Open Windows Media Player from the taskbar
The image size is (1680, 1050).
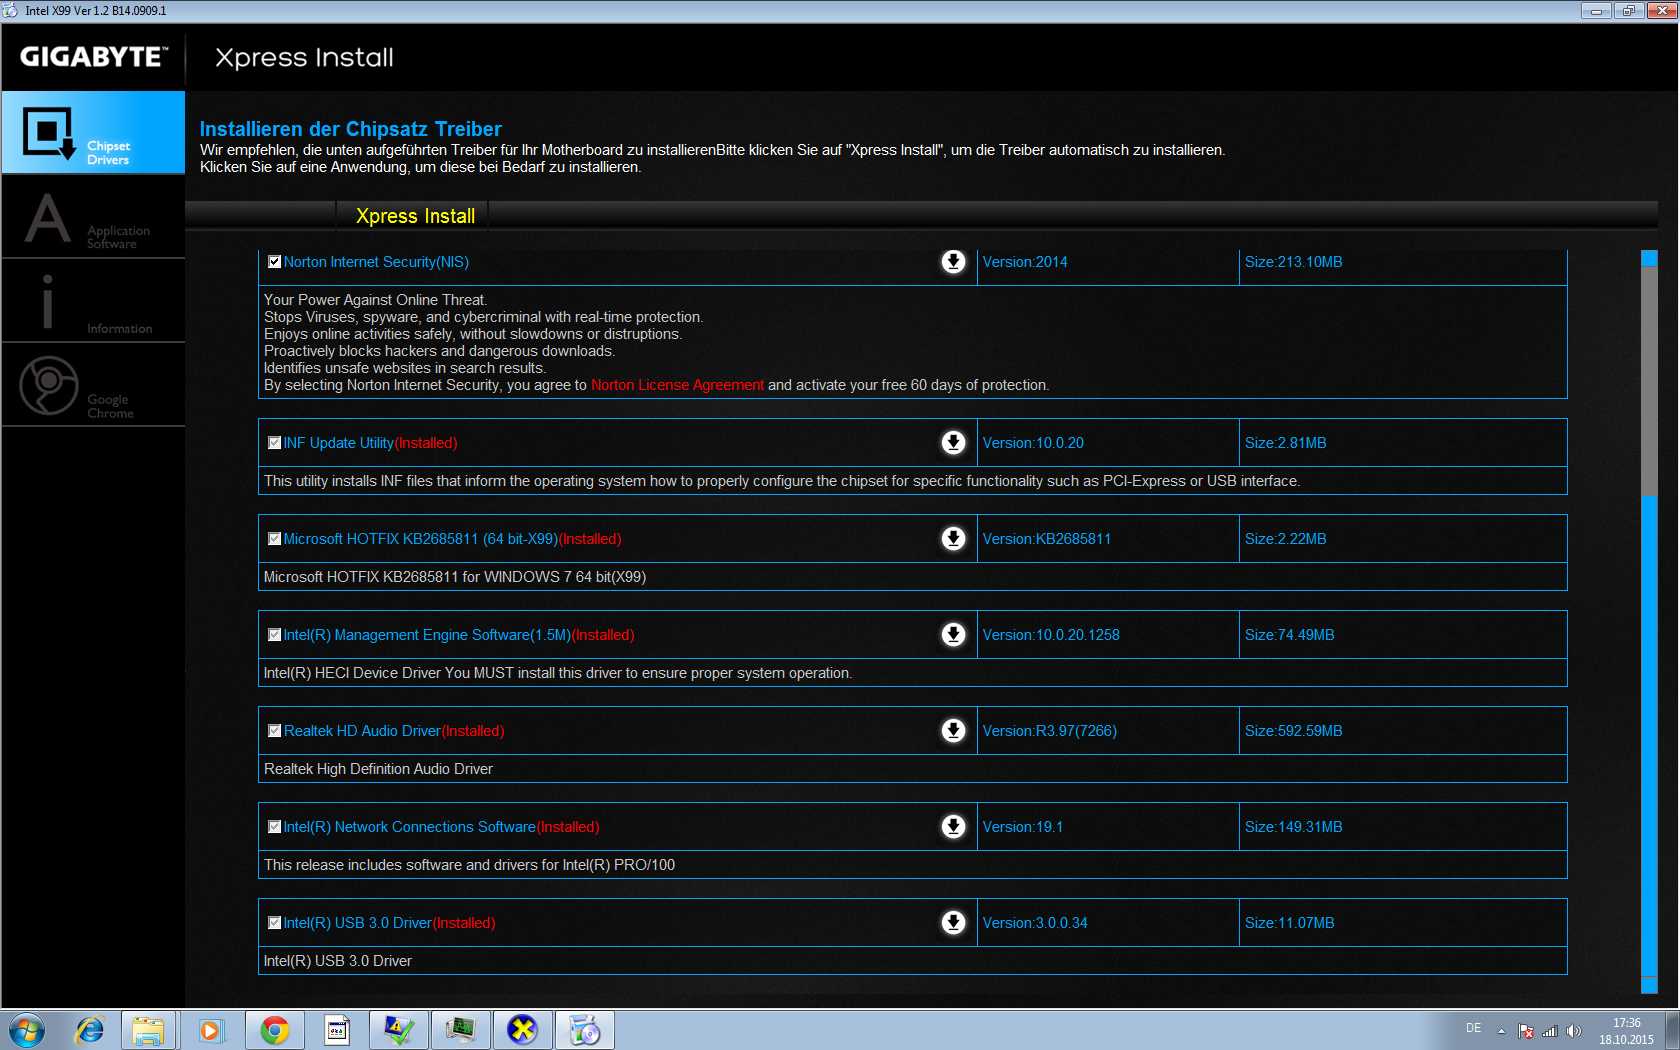tap(211, 1030)
